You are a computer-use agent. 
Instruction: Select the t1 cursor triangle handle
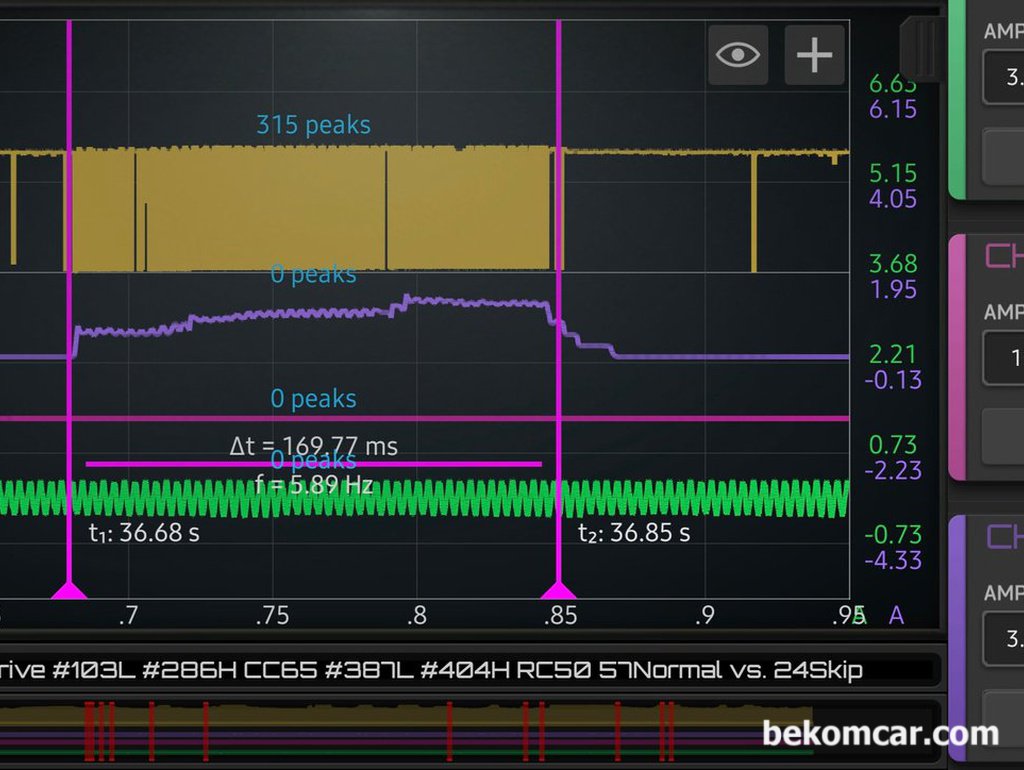[69, 590]
